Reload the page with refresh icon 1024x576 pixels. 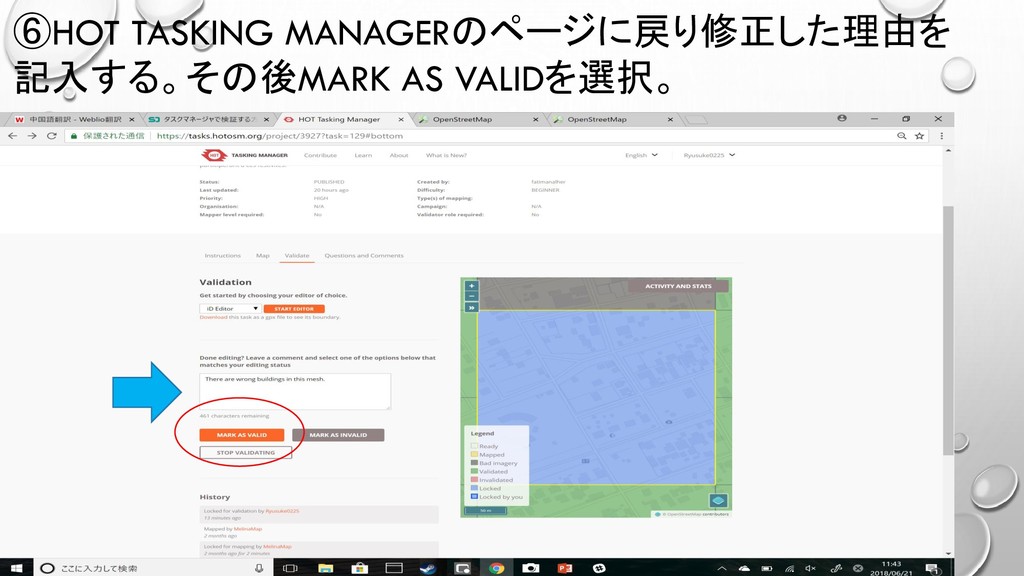(52, 136)
